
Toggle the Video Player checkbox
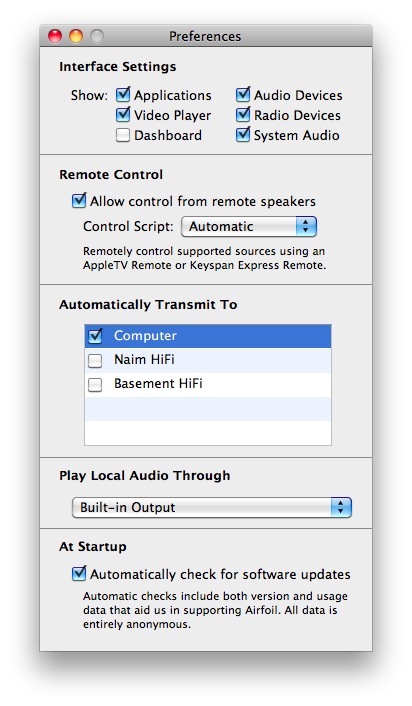click(x=123, y=115)
